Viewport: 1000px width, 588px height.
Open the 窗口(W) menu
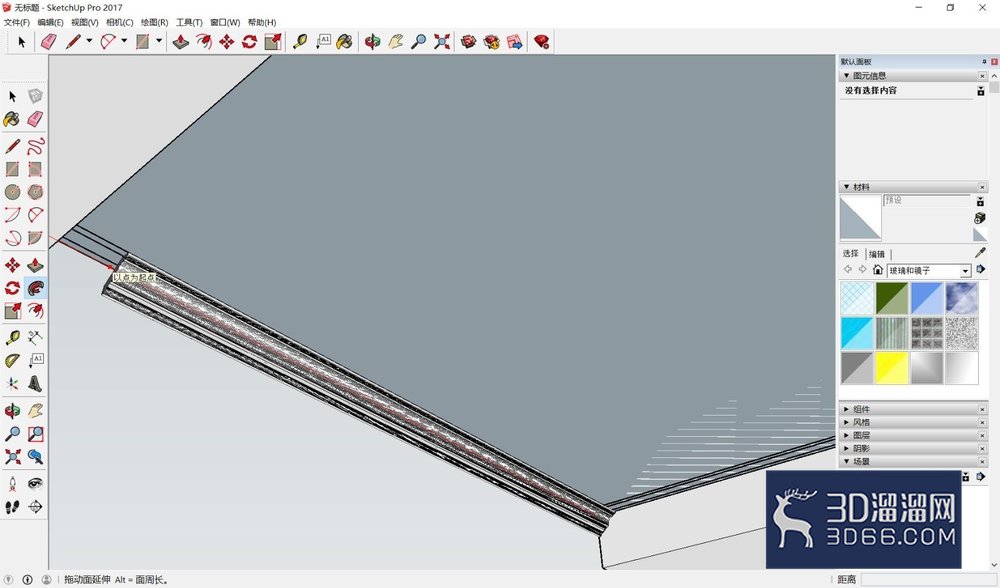[225, 22]
